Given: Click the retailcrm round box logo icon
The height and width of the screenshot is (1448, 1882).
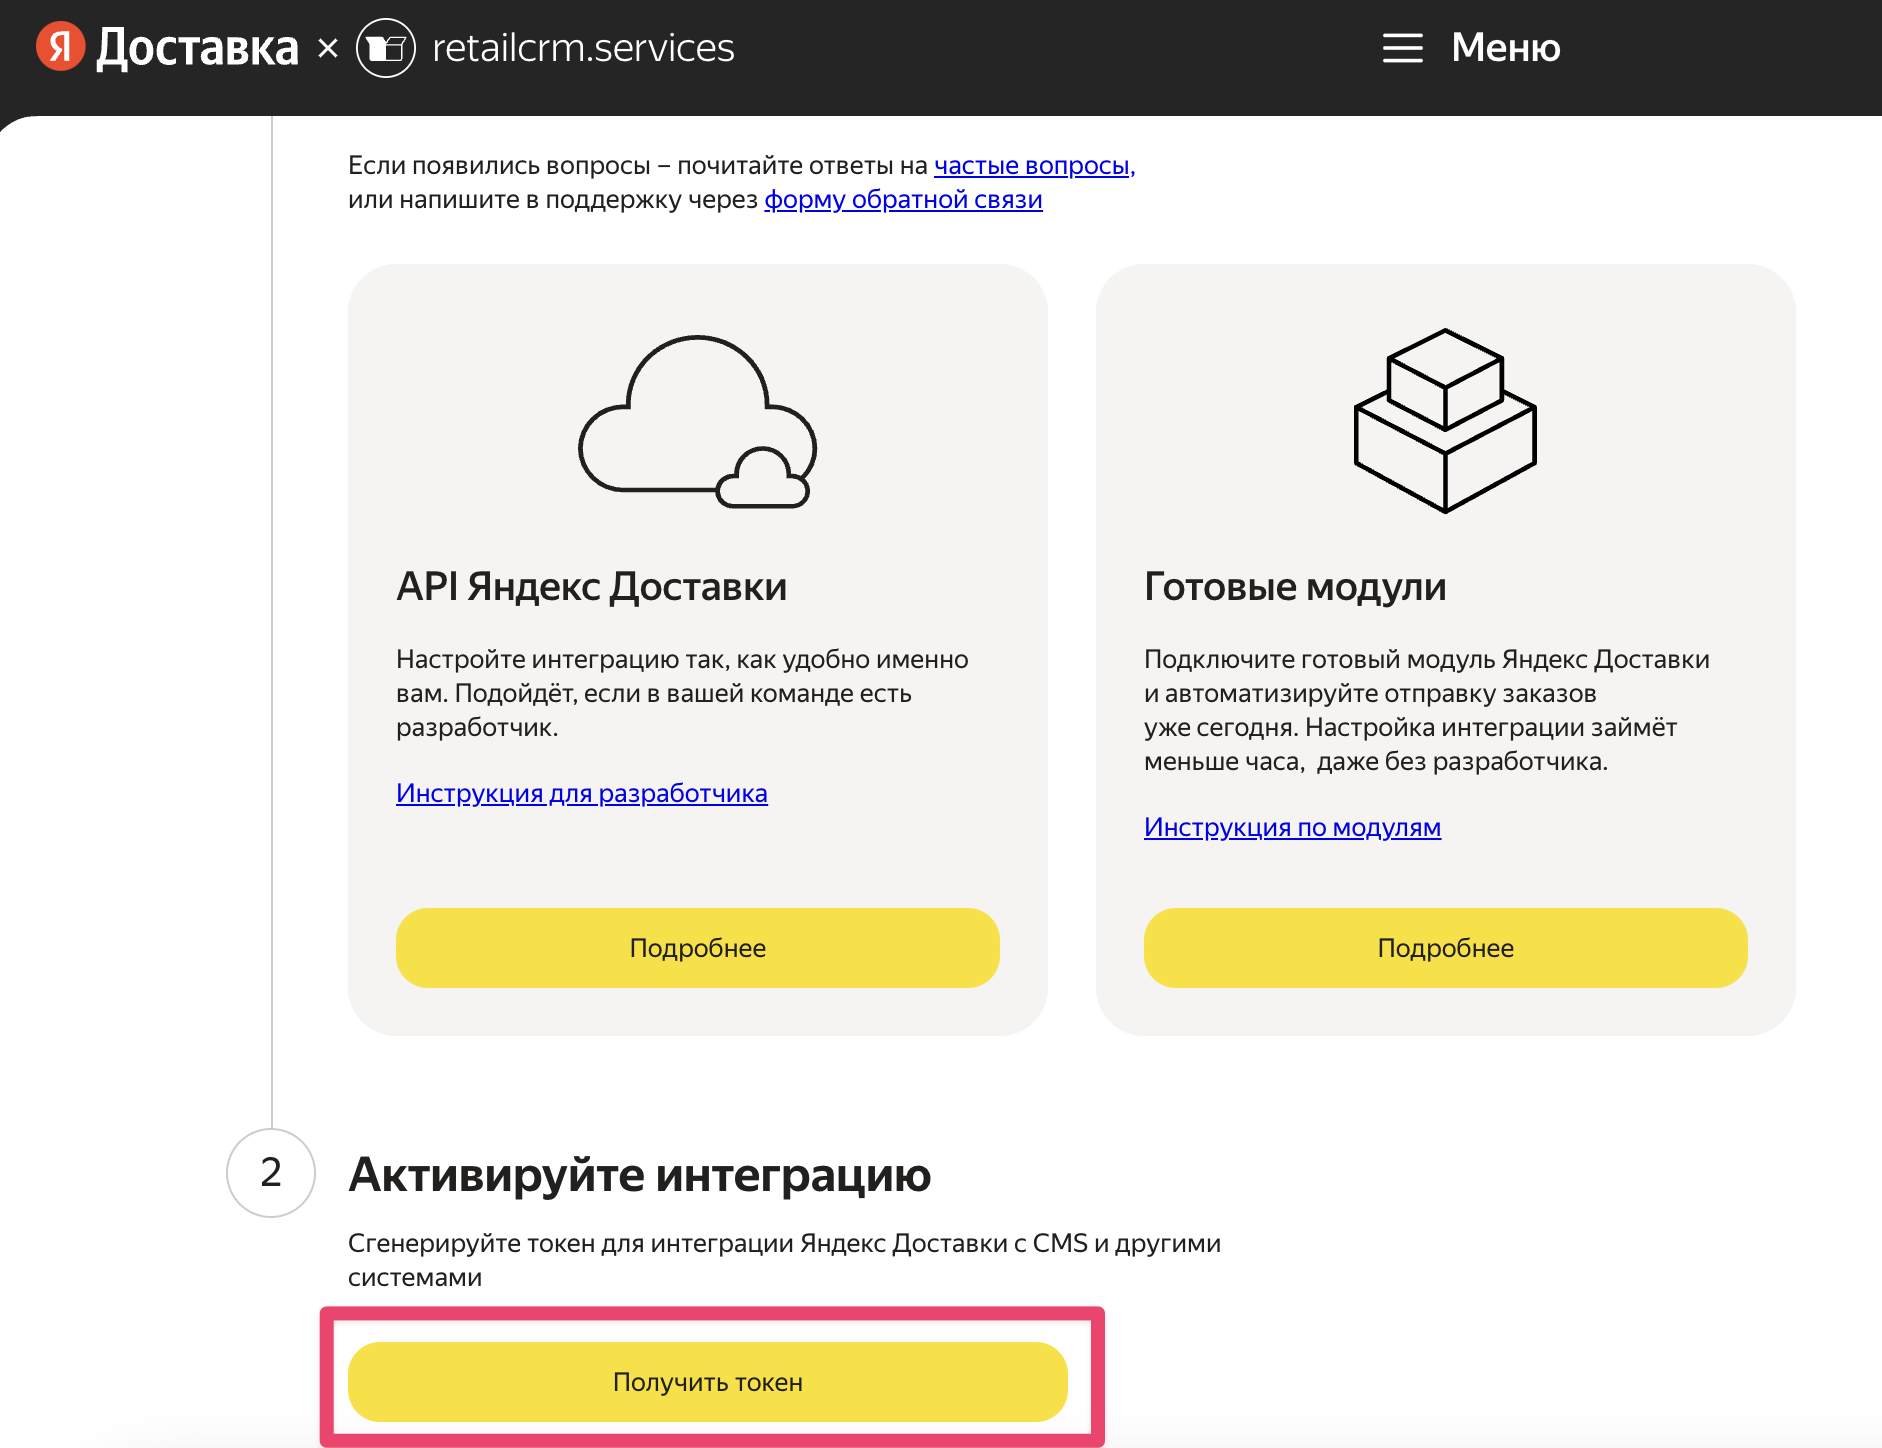Looking at the screenshot, I should (x=386, y=48).
